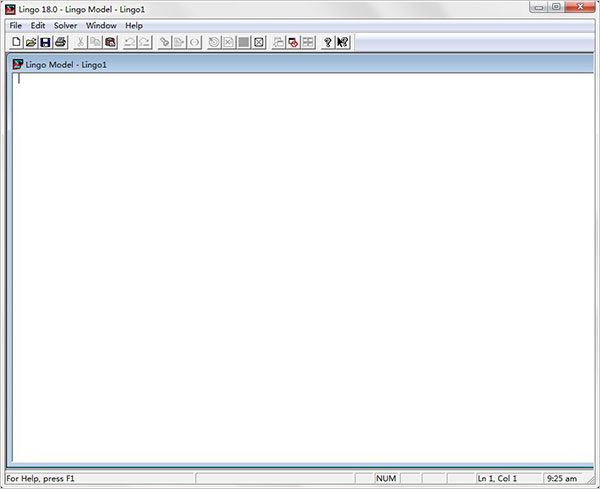Screen dimensions: 600x489
Task: Open the Window menu
Action: pyautogui.click(x=101, y=26)
